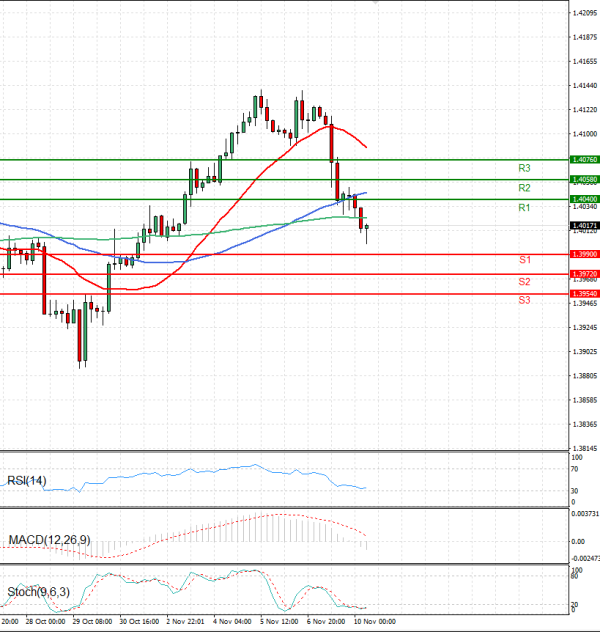Click the current price tag 1.40171
The width and height of the screenshot is (600, 632).
(584, 226)
